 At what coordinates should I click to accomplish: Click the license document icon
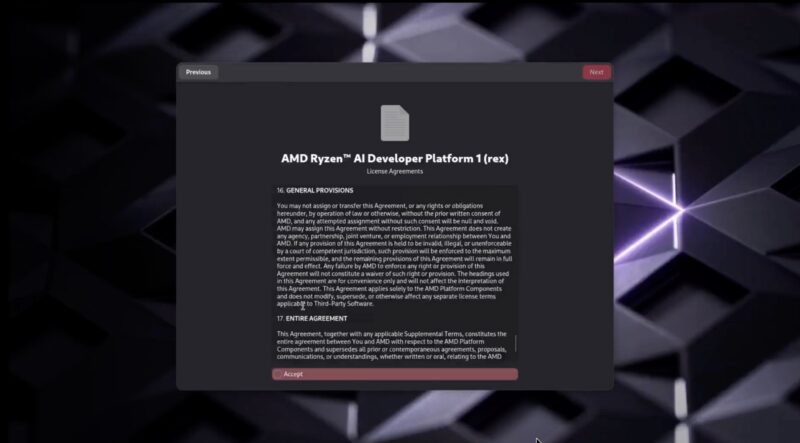coord(395,123)
